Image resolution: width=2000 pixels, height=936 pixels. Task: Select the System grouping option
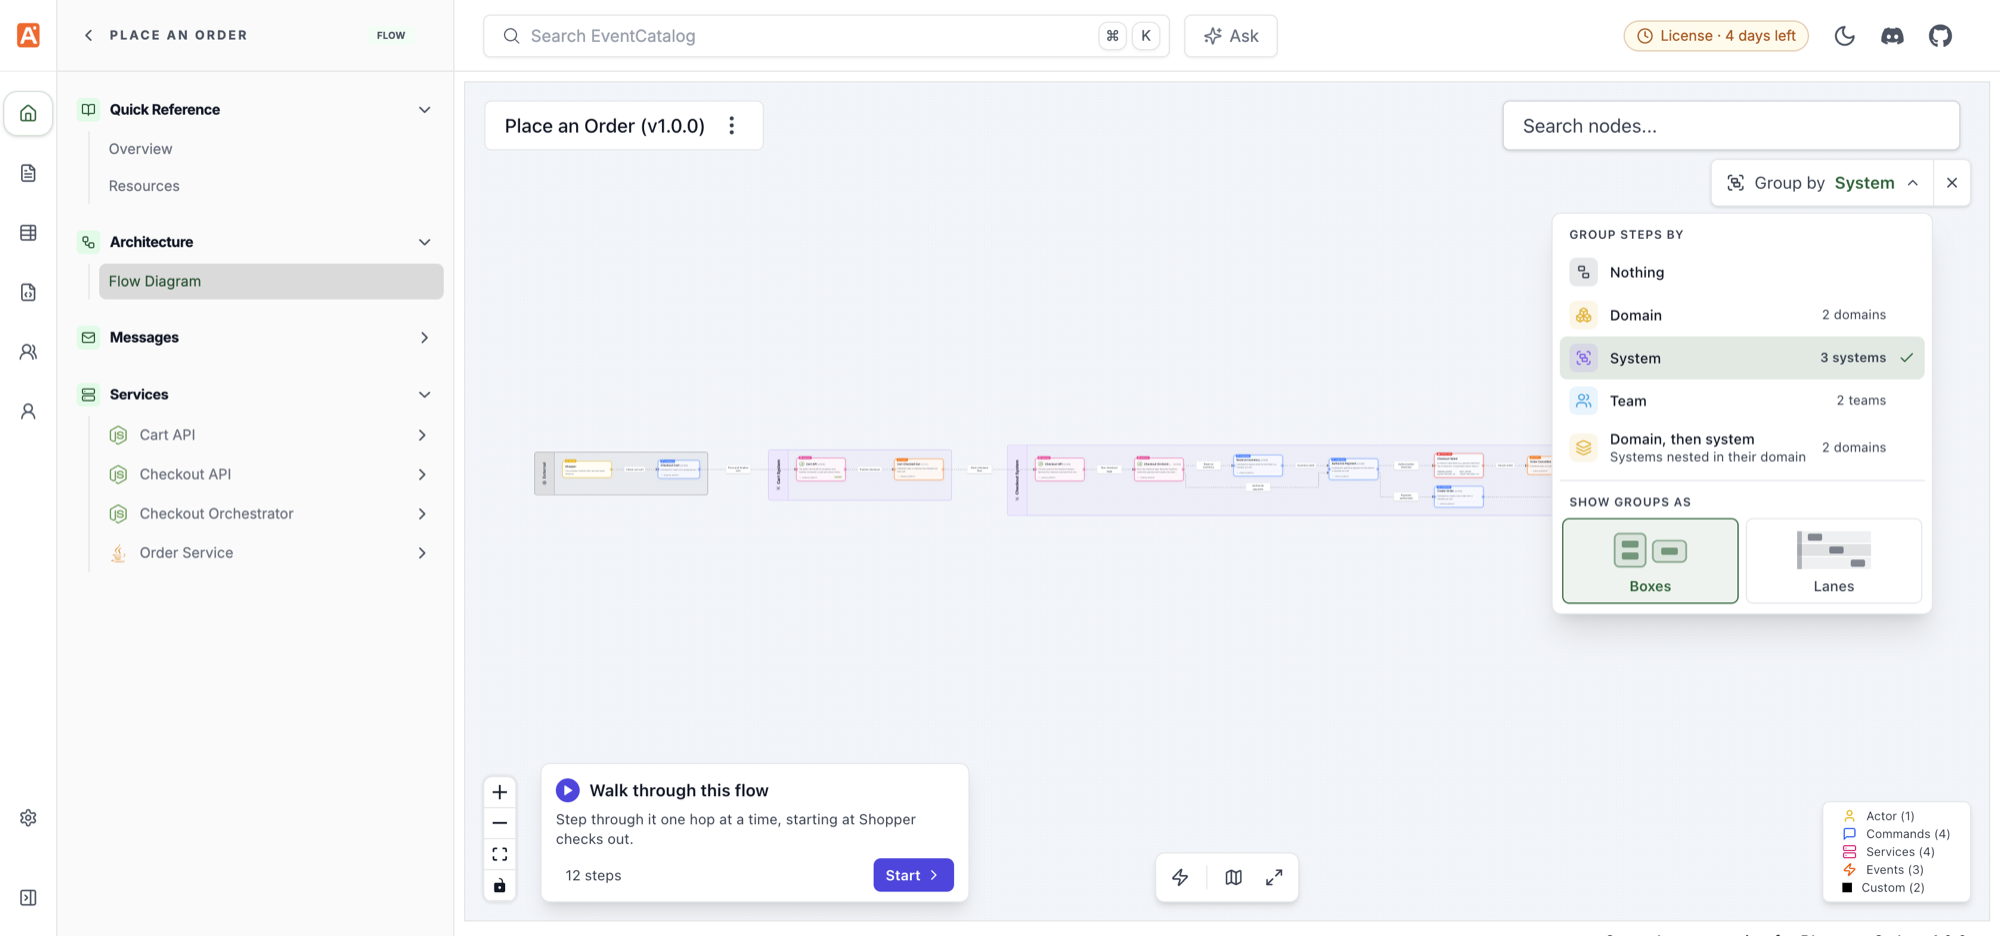coord(1742,358)
